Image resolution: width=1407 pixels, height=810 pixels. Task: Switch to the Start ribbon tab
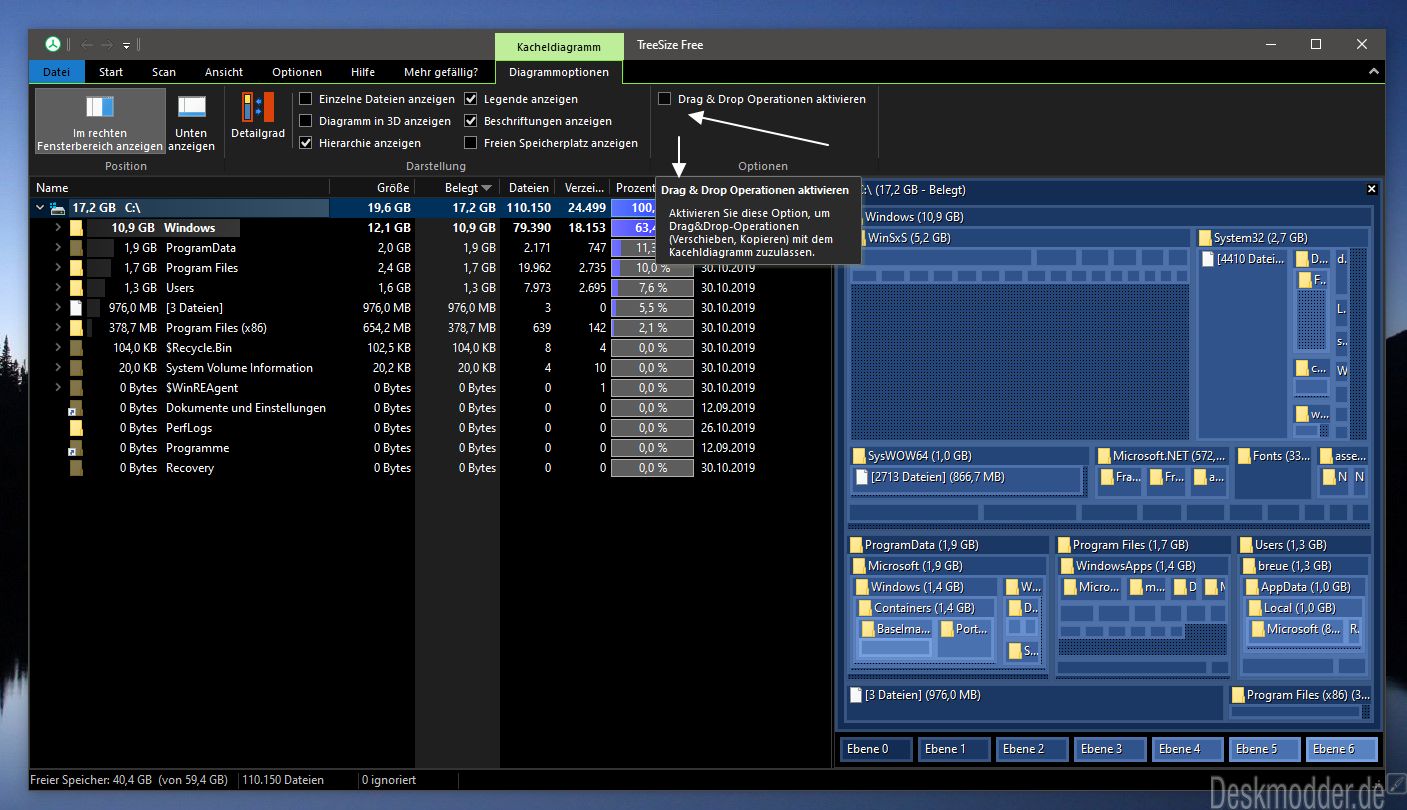pos(111,72)
